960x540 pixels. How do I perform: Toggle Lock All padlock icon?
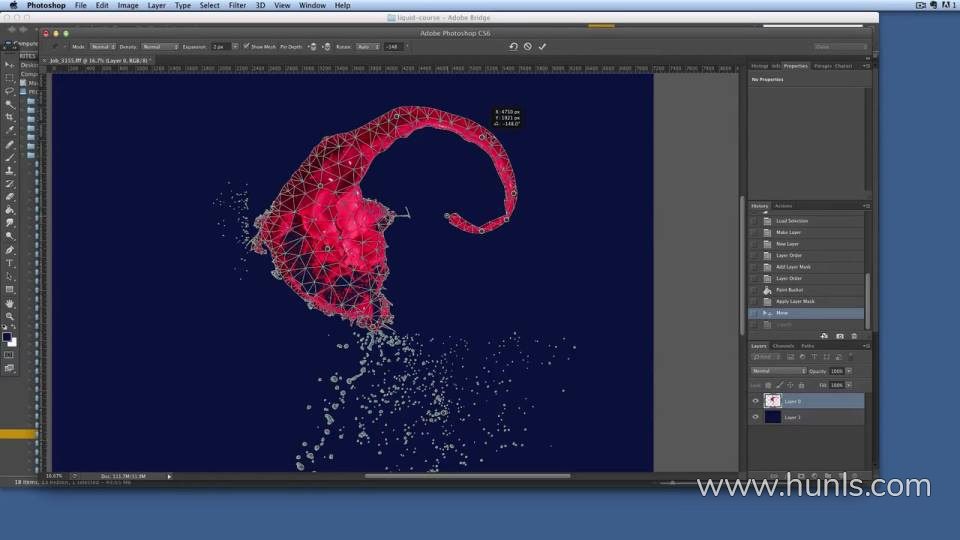coord(801,385)
